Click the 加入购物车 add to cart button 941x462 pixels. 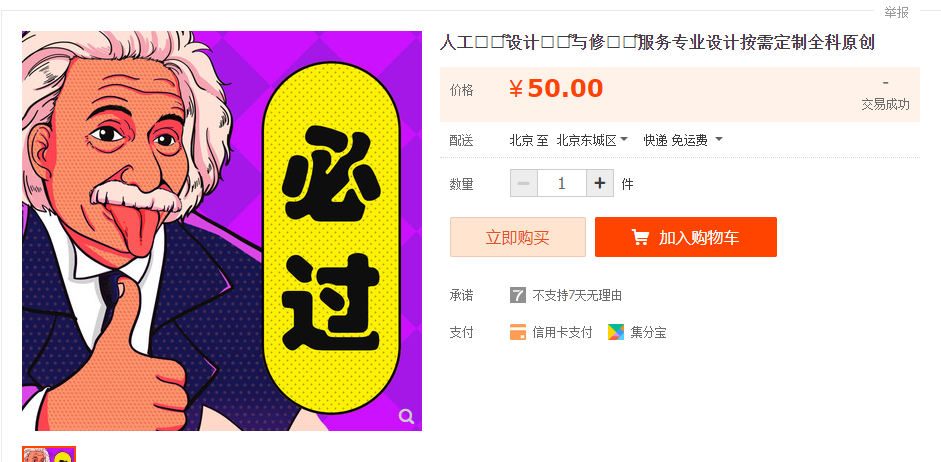(x=686, y=237)
